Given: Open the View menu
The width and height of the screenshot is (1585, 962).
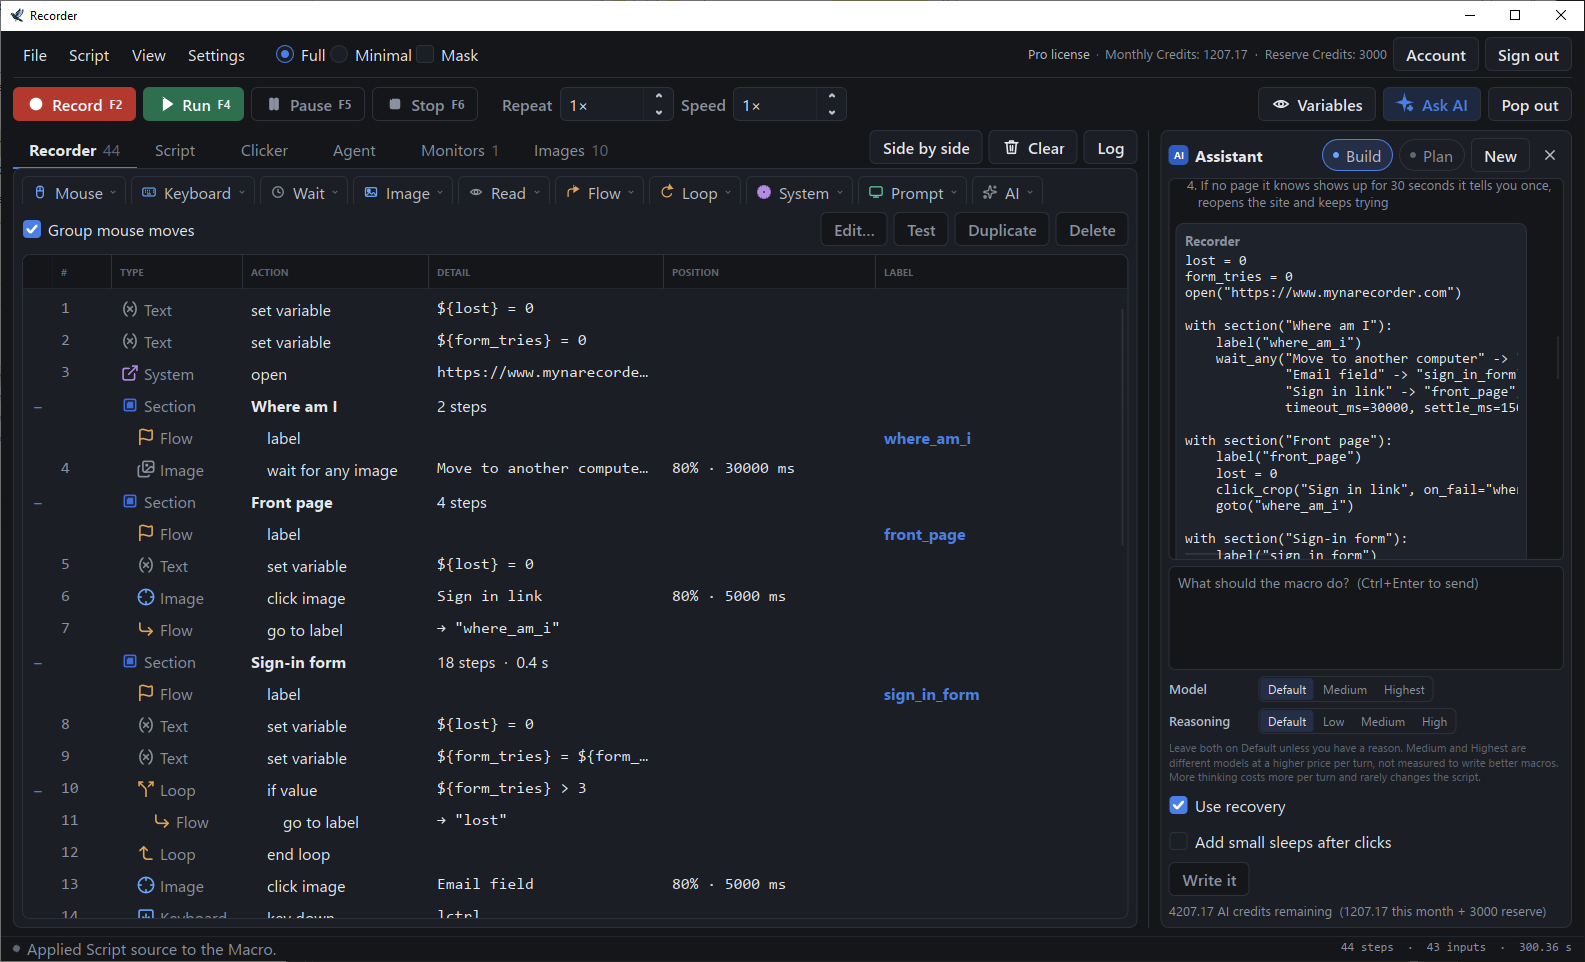Looking at the screenshot, I should (149, 55).
